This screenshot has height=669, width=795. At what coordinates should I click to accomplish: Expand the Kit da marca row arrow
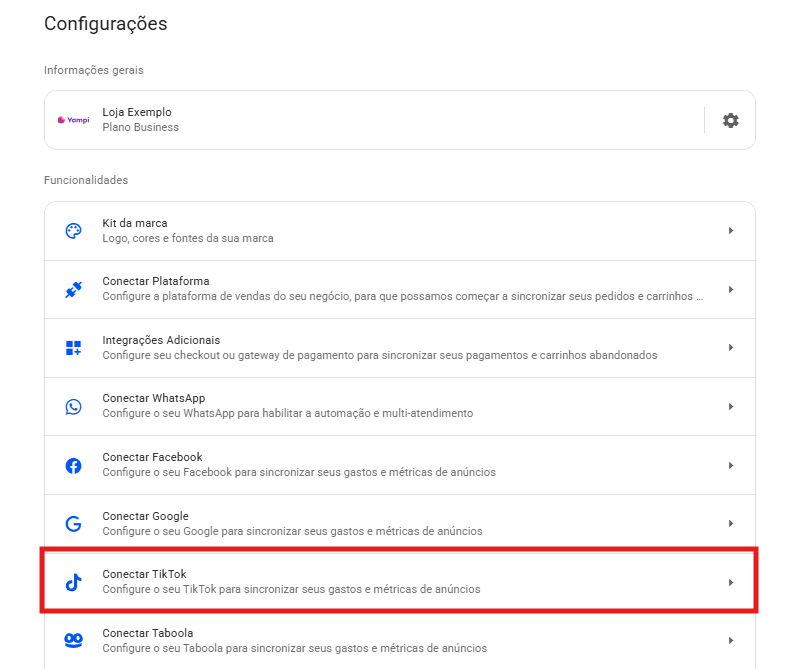[x=731, y=231]
